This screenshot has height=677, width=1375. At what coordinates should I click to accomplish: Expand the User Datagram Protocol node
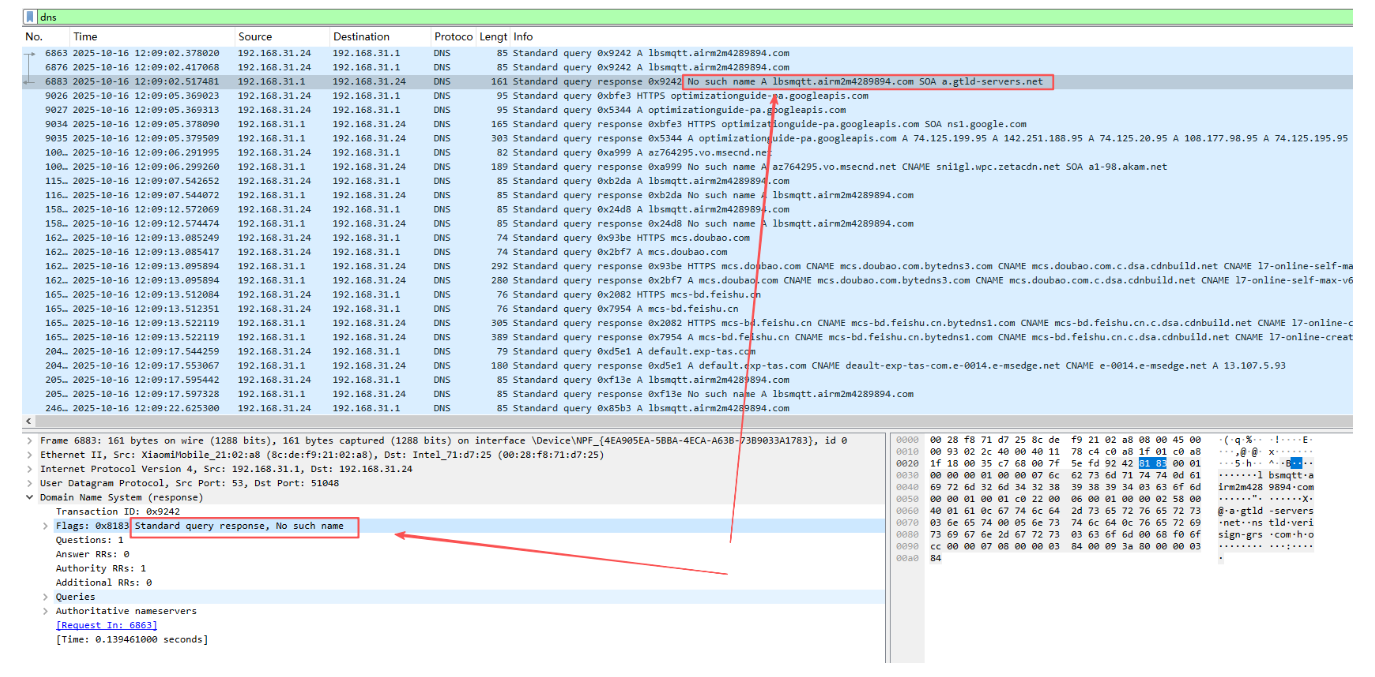coord(29,483)
